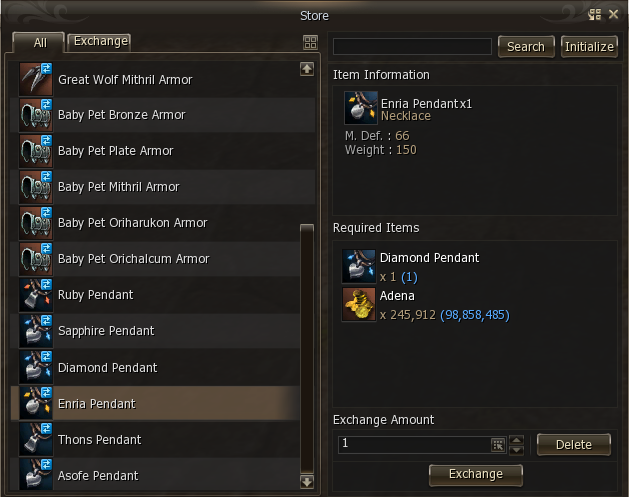Select the Great Wolf Mithril Armor icon
This screenshot has width=629, height=497.
36,79
